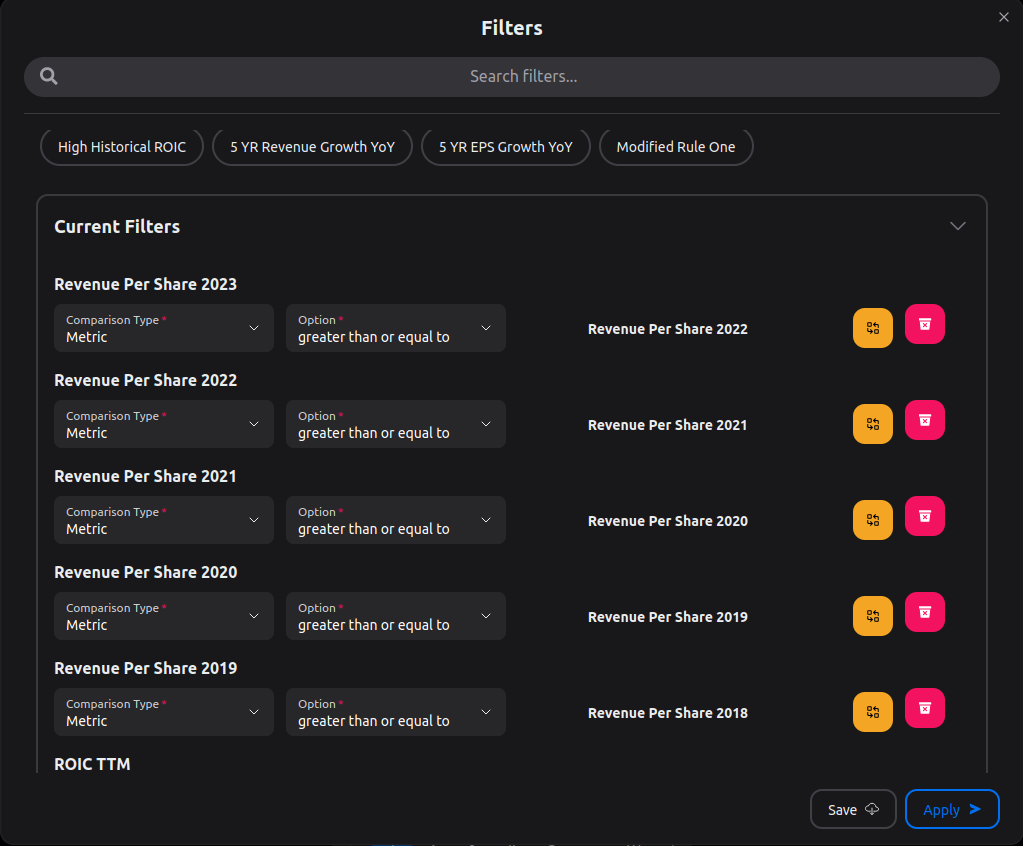Close the Filters dialog with X
1023x846 pixels.
tap(1003, 17)
